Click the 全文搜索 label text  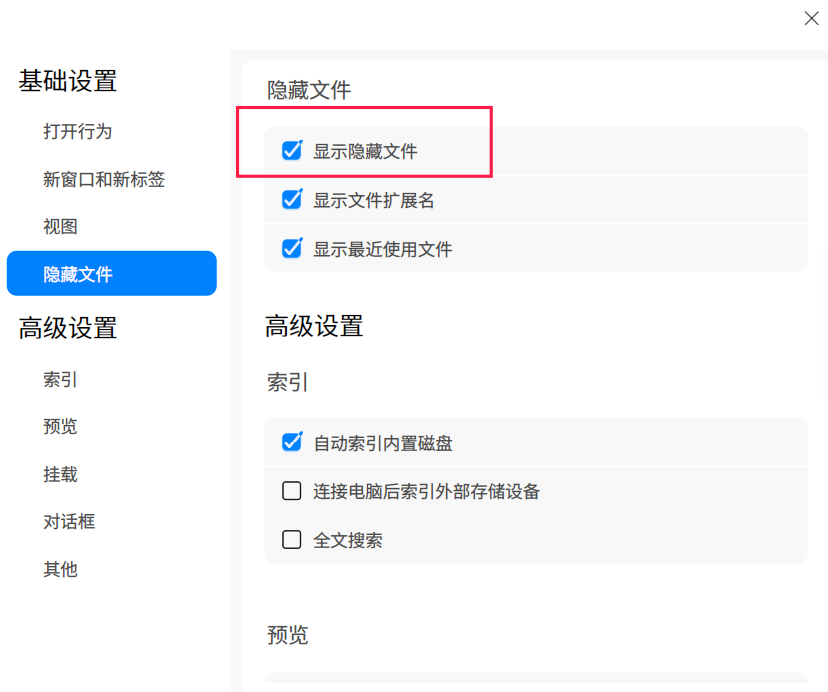[x=347, y=540]
